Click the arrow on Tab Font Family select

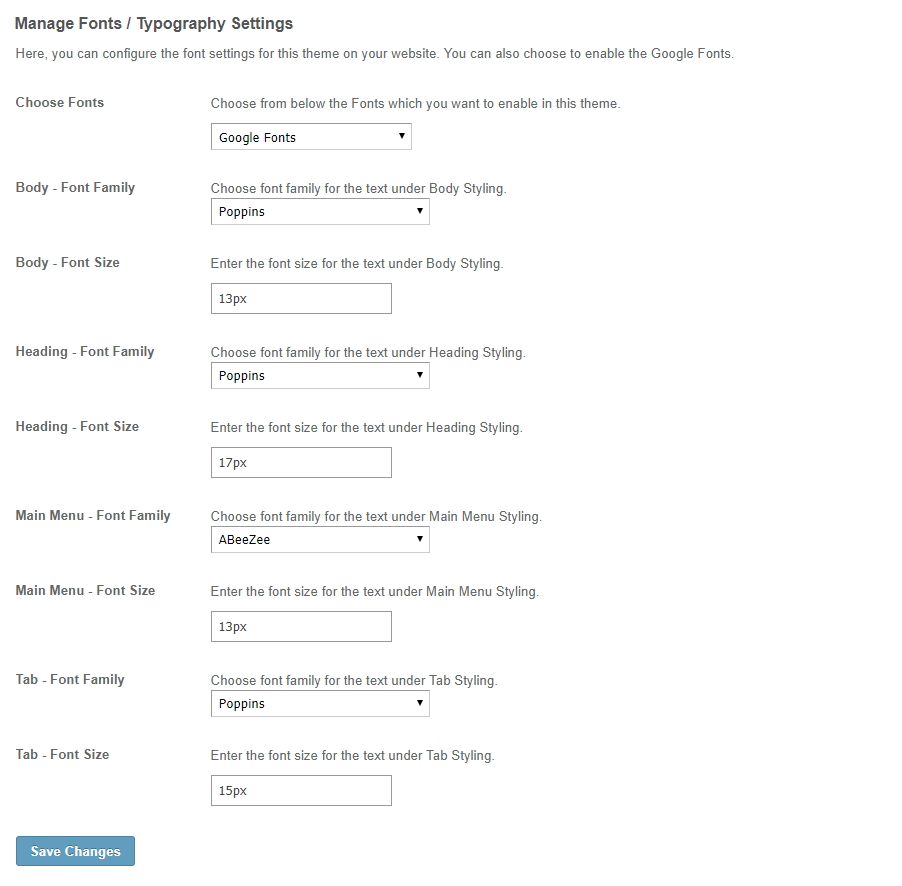point(420,703)
